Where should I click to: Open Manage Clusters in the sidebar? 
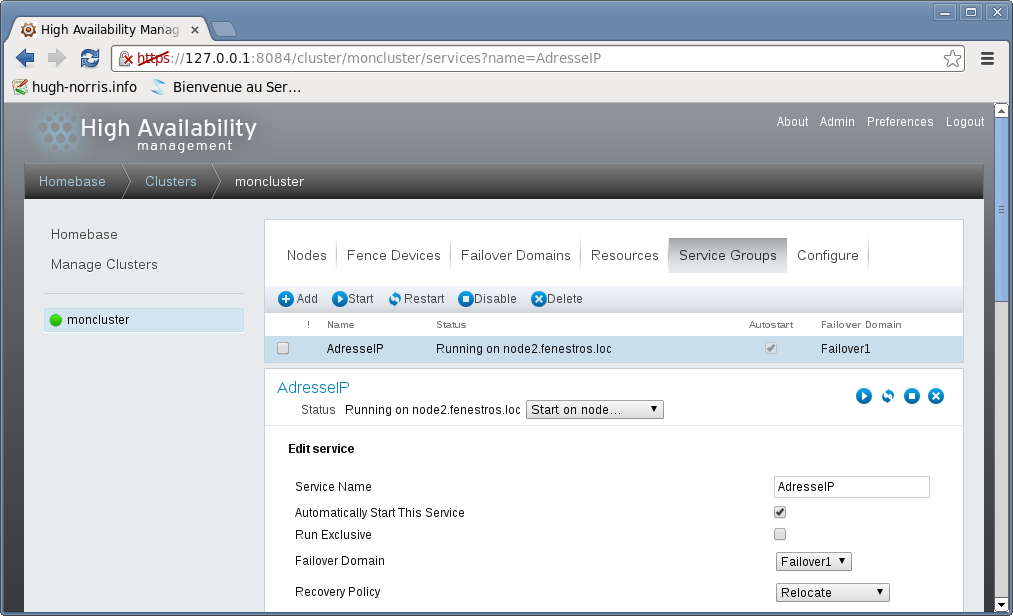point(104,264)
